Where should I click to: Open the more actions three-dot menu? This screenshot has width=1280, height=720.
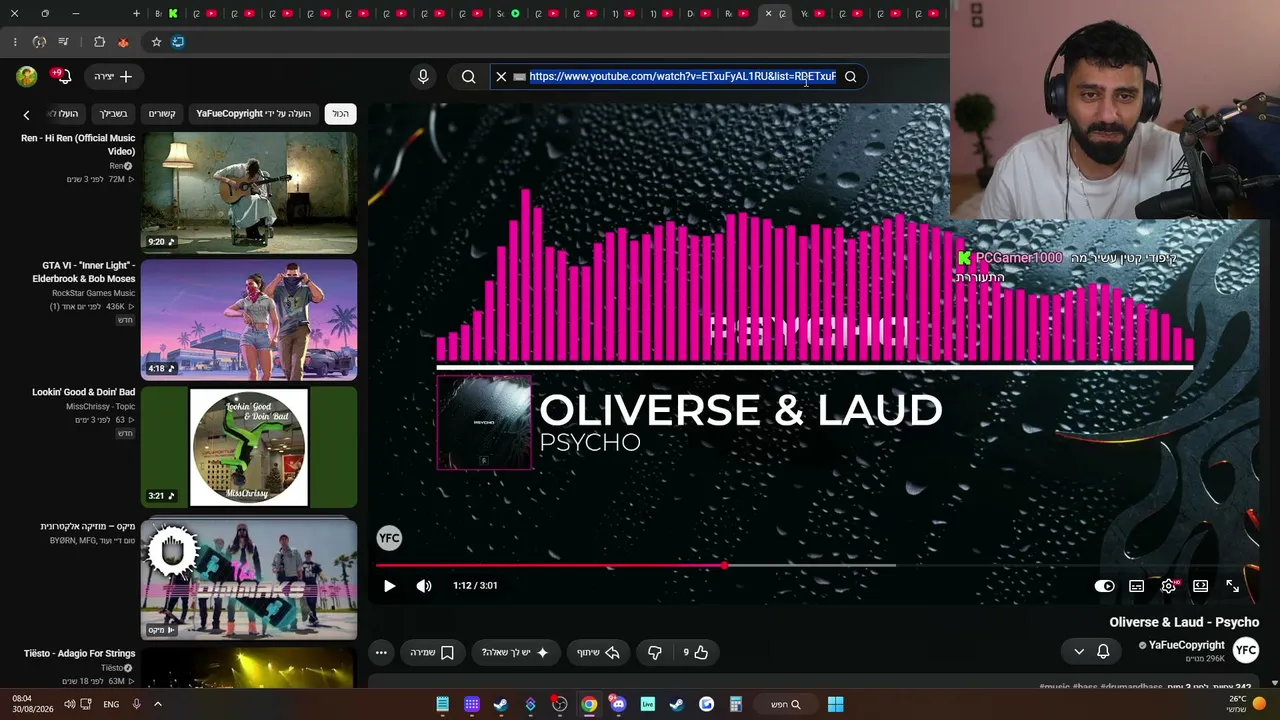tap(381, 653)
